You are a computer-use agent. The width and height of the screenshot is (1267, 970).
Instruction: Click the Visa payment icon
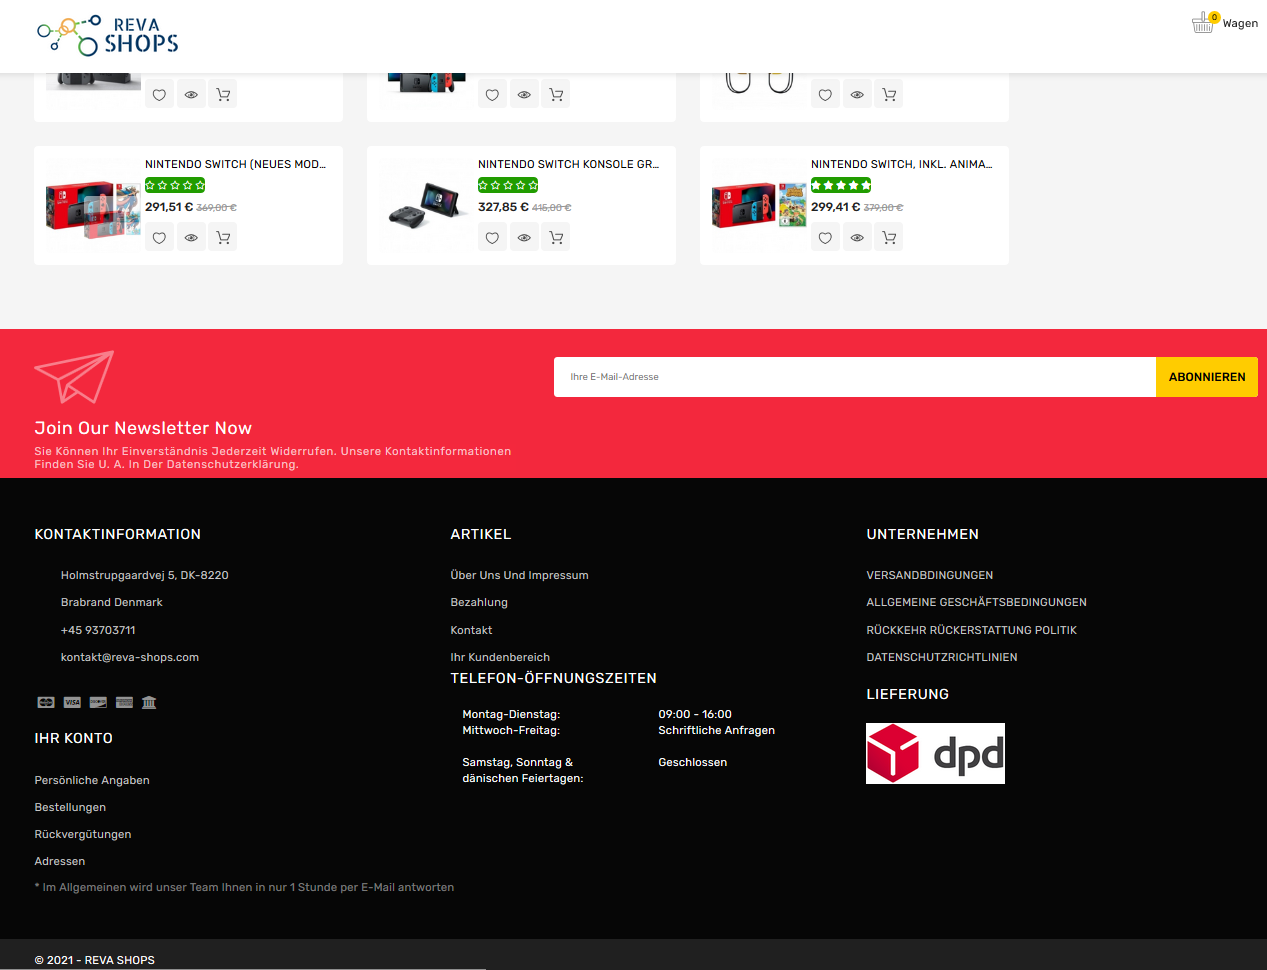click(x=72, y=702)
